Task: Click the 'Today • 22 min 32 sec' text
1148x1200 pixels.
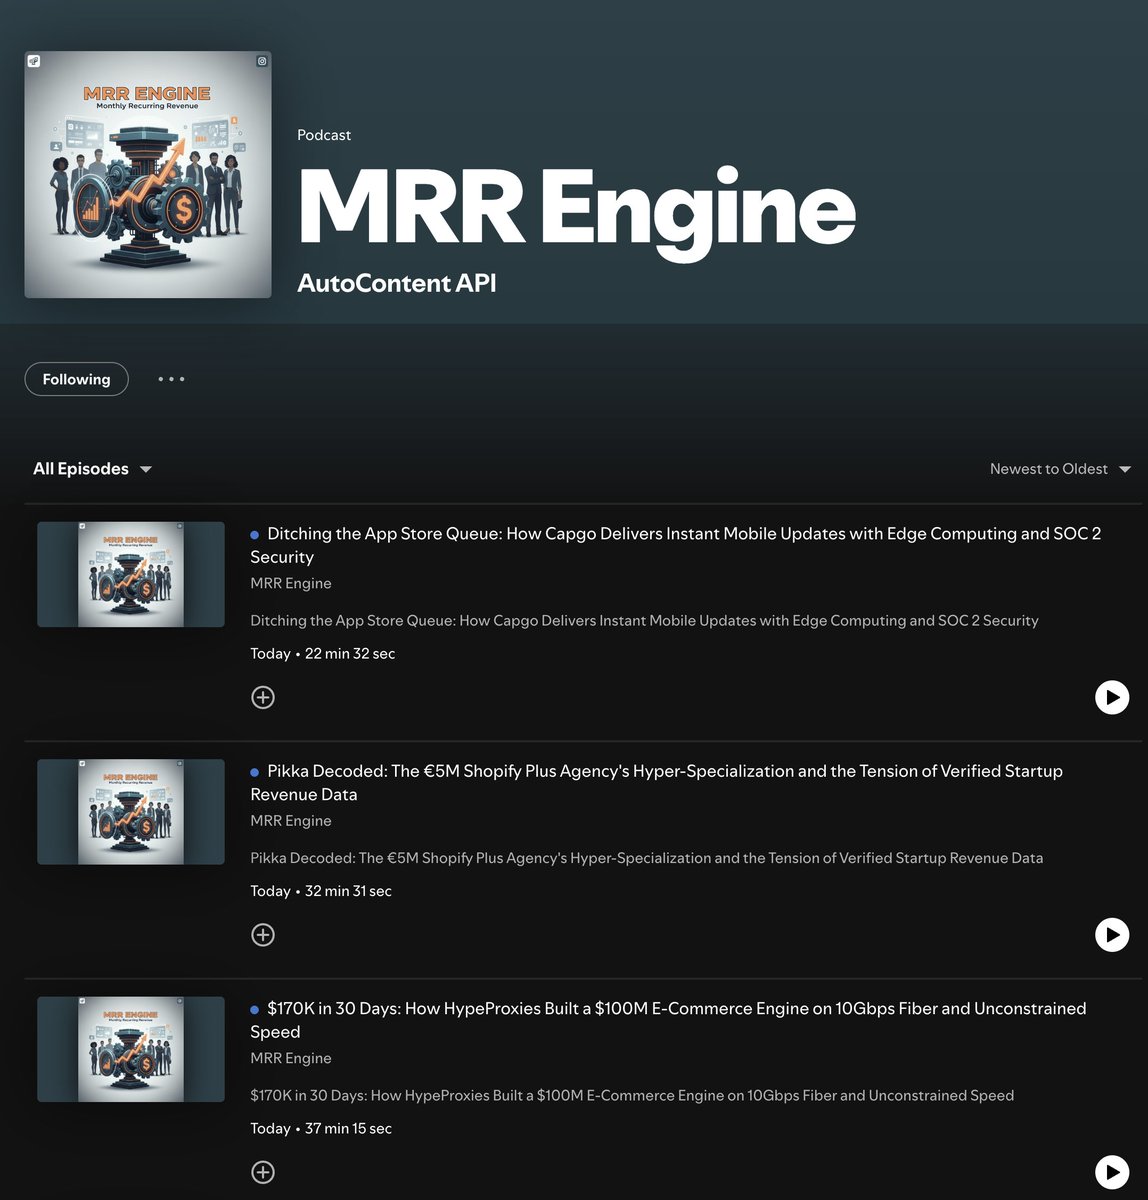Action: pyautogui.click(x=323, y=653)
